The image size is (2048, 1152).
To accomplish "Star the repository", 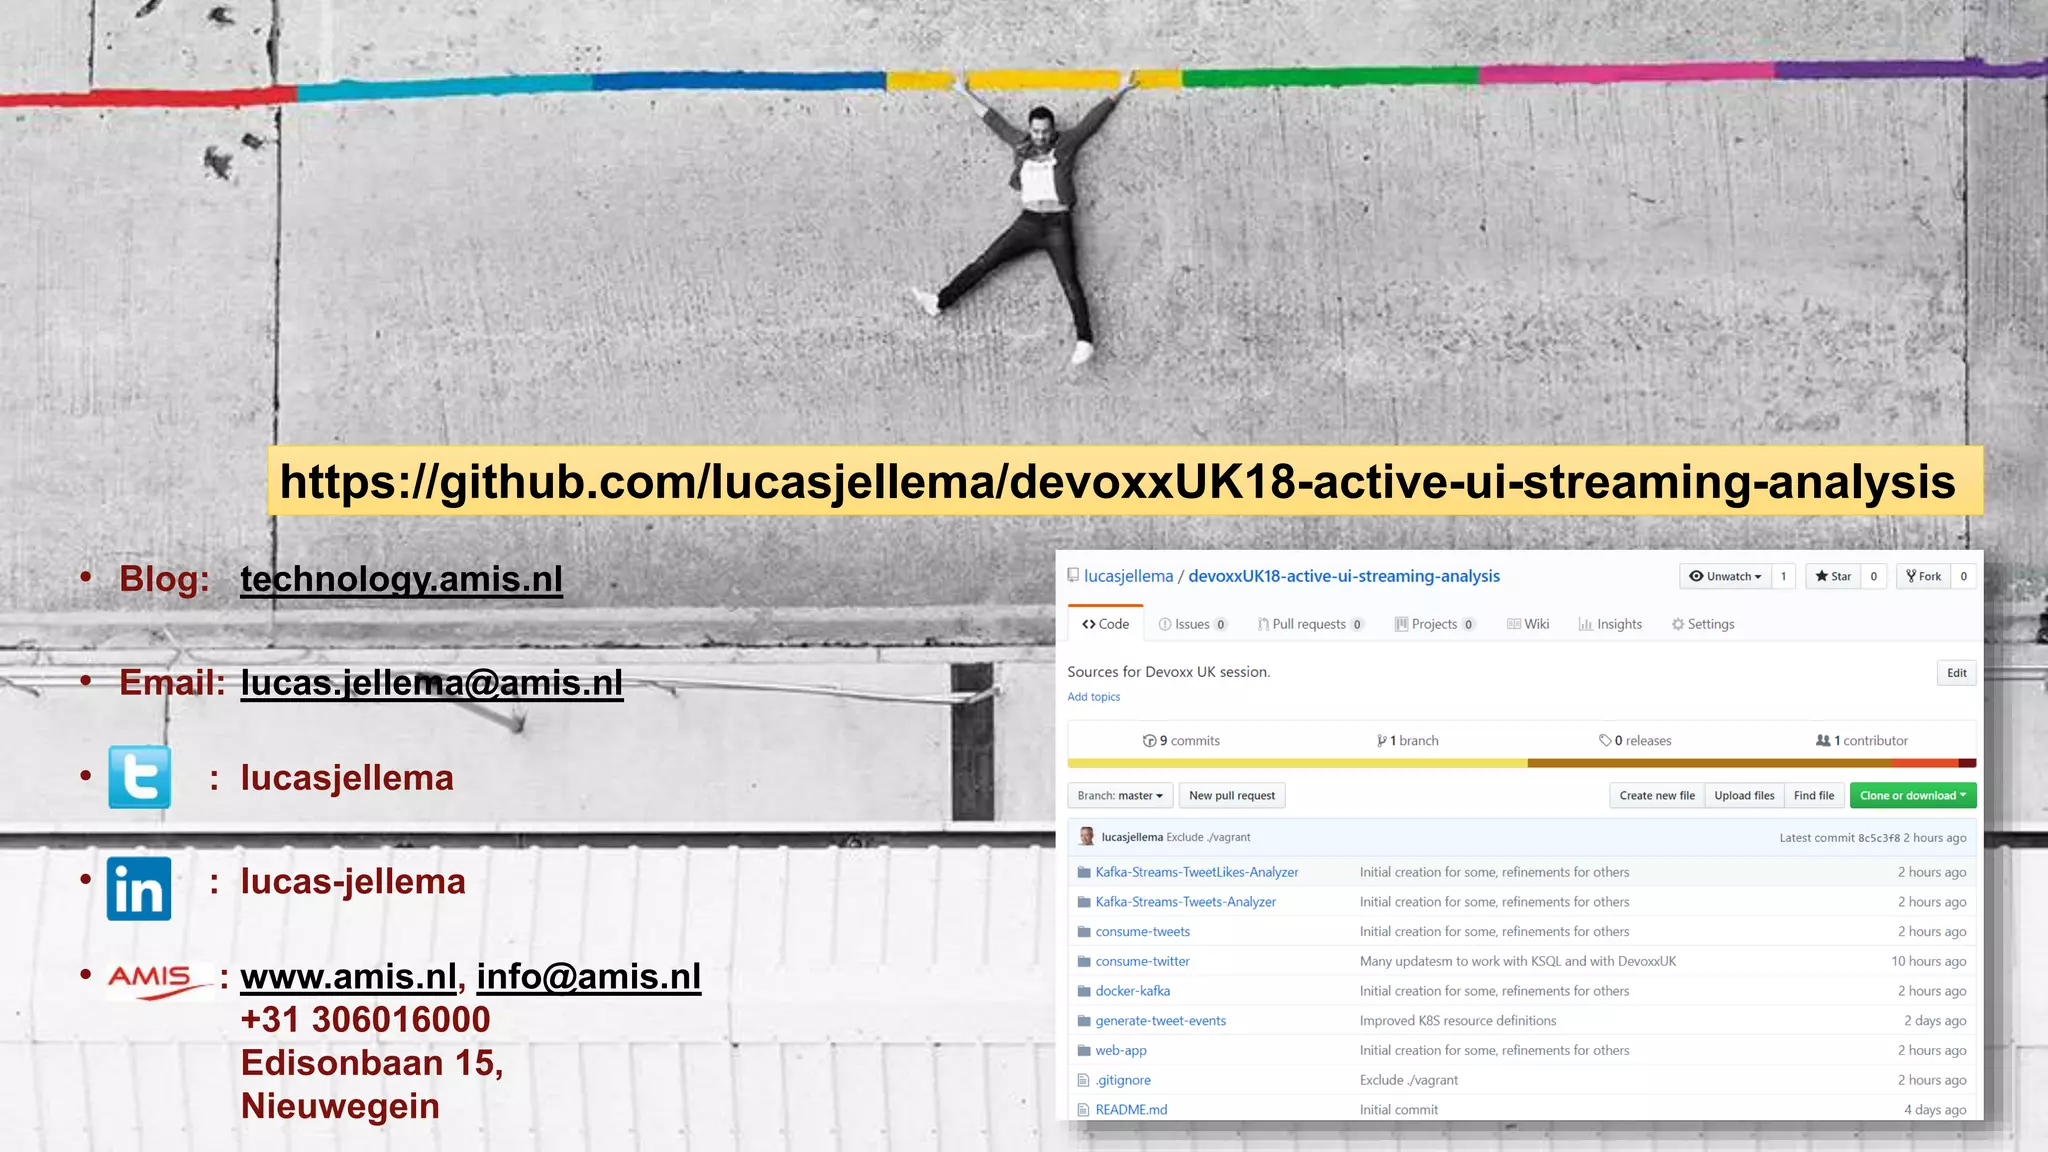I will (x=1834, y=576).
